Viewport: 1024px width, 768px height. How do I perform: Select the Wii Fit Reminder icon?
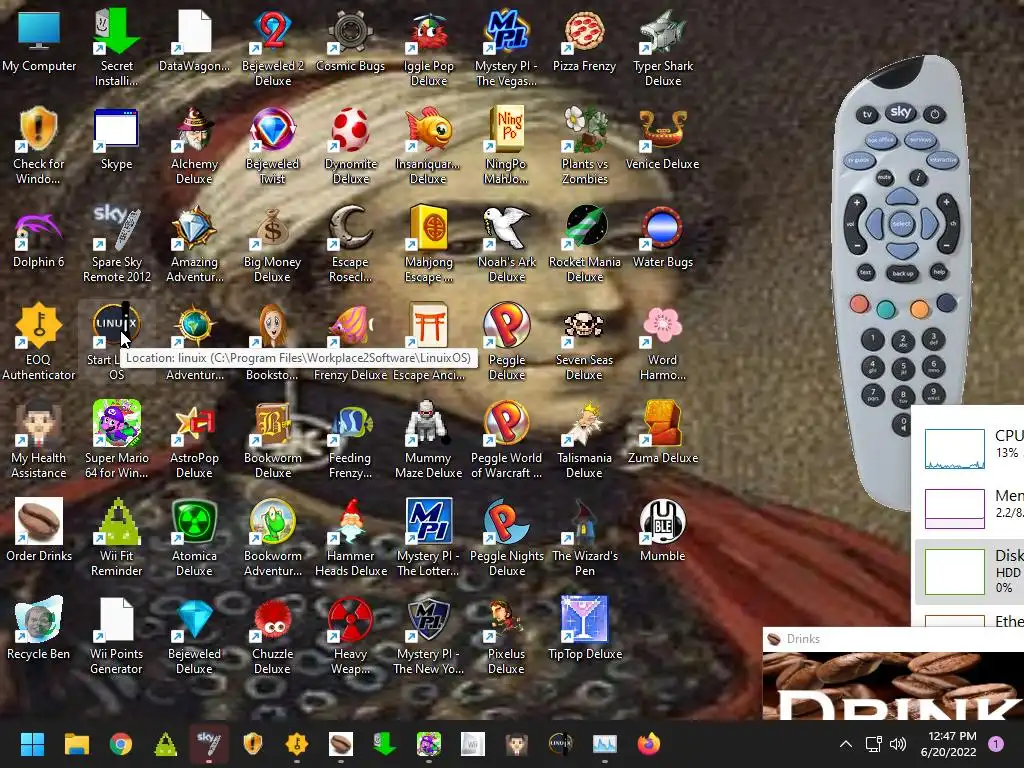pyautogui.click(x=116, y=539)
